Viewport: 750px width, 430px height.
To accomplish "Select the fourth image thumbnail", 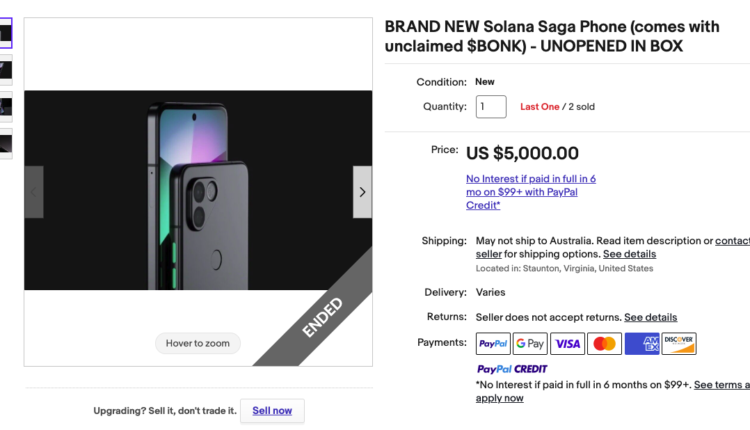I will (6, 144).
